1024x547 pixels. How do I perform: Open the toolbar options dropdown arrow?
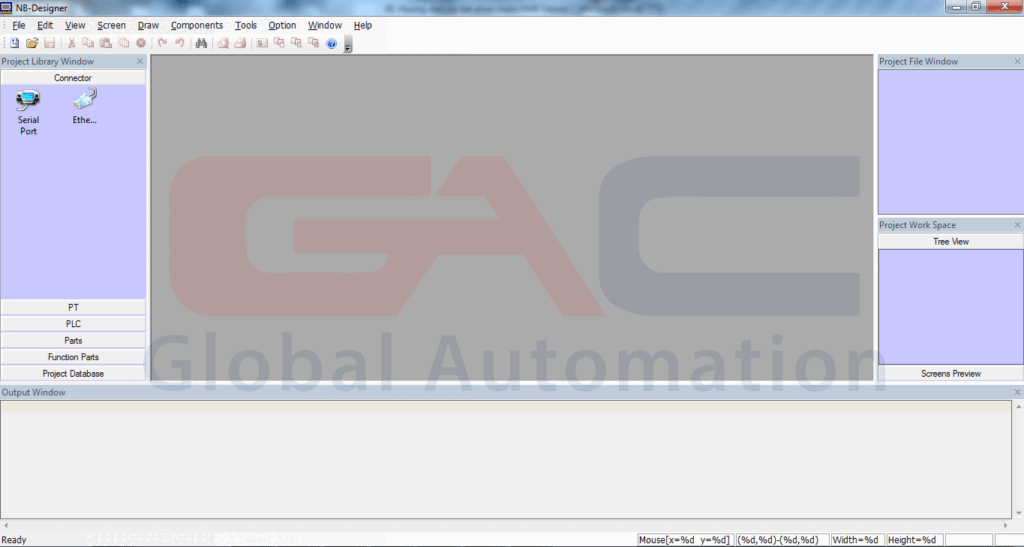tap(348, 44)
